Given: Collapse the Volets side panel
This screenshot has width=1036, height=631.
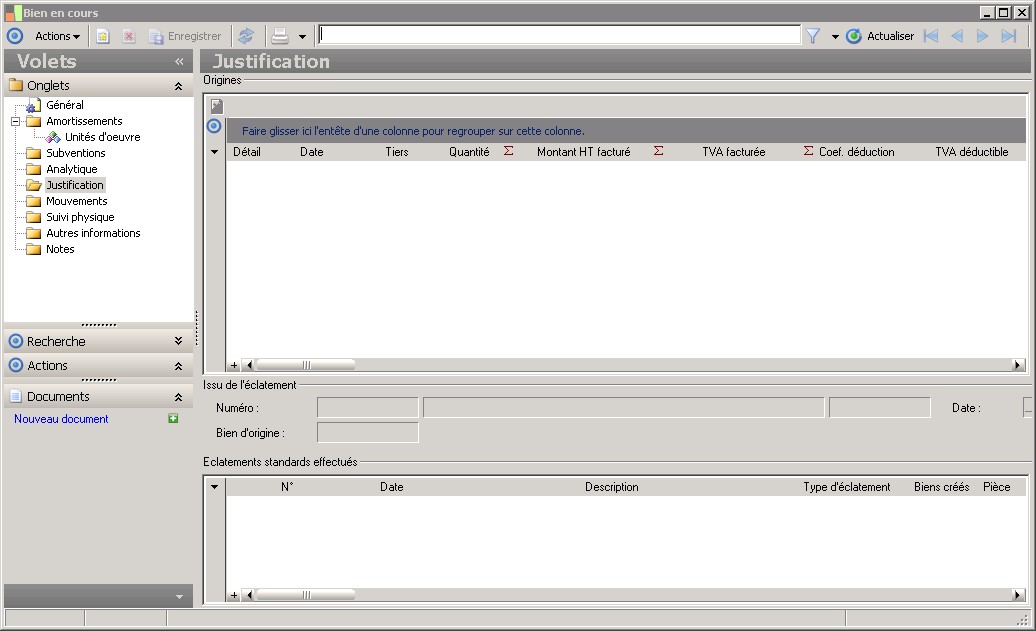Looking at the screenshot, I should tap(179, 61).
